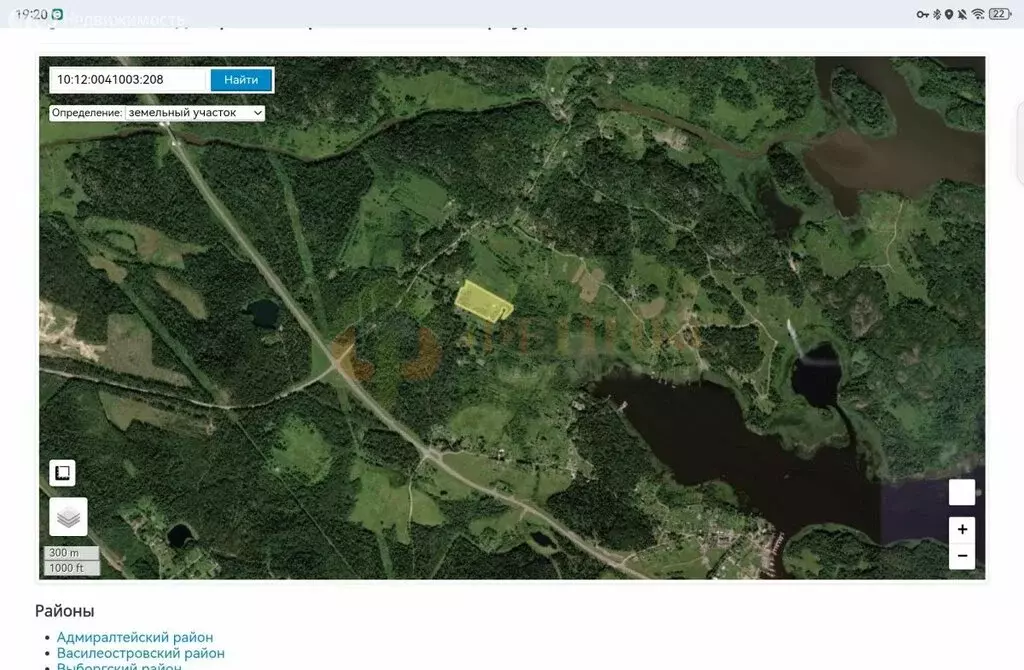This screenshot has width=1024, height=670.
Task: Tap the muted bell status icon
Action: [x=962, y=14]
